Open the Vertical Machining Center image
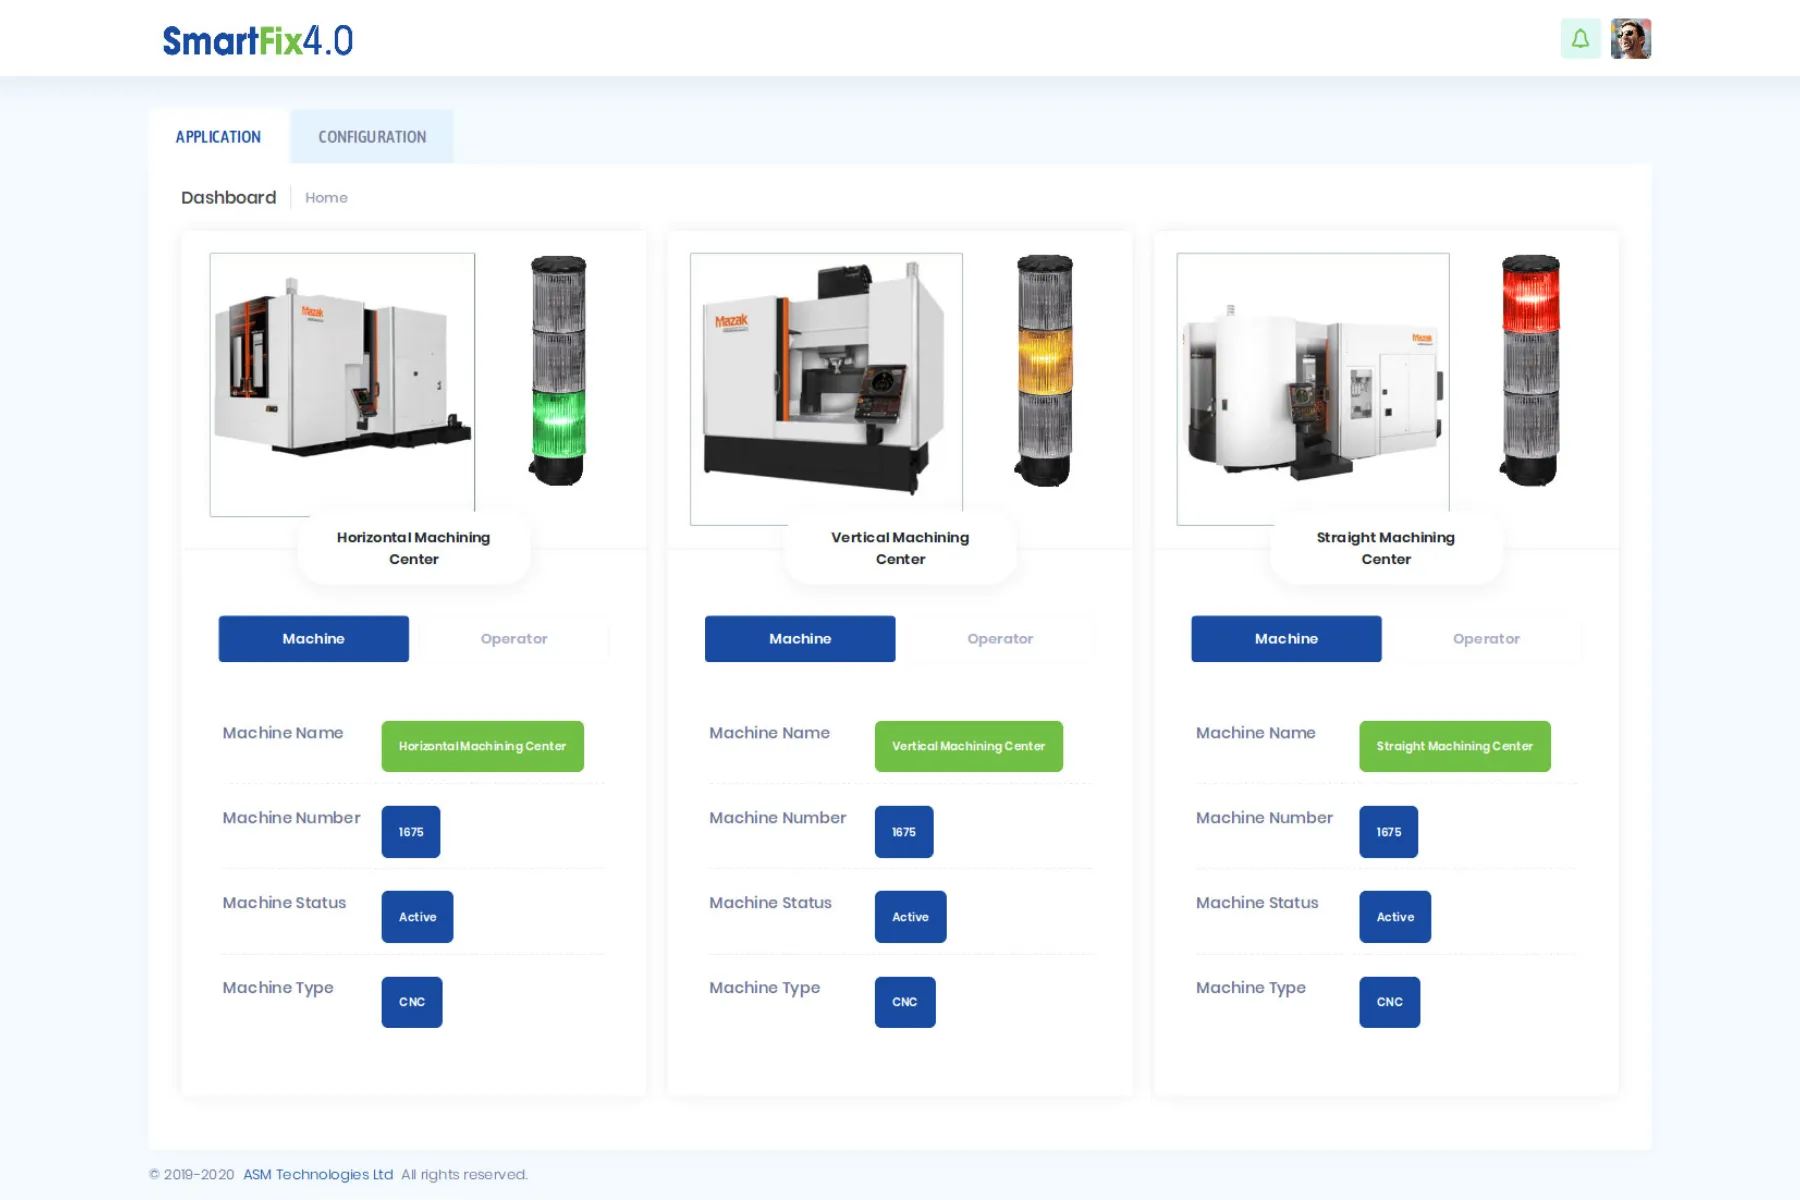 [826, 388]
